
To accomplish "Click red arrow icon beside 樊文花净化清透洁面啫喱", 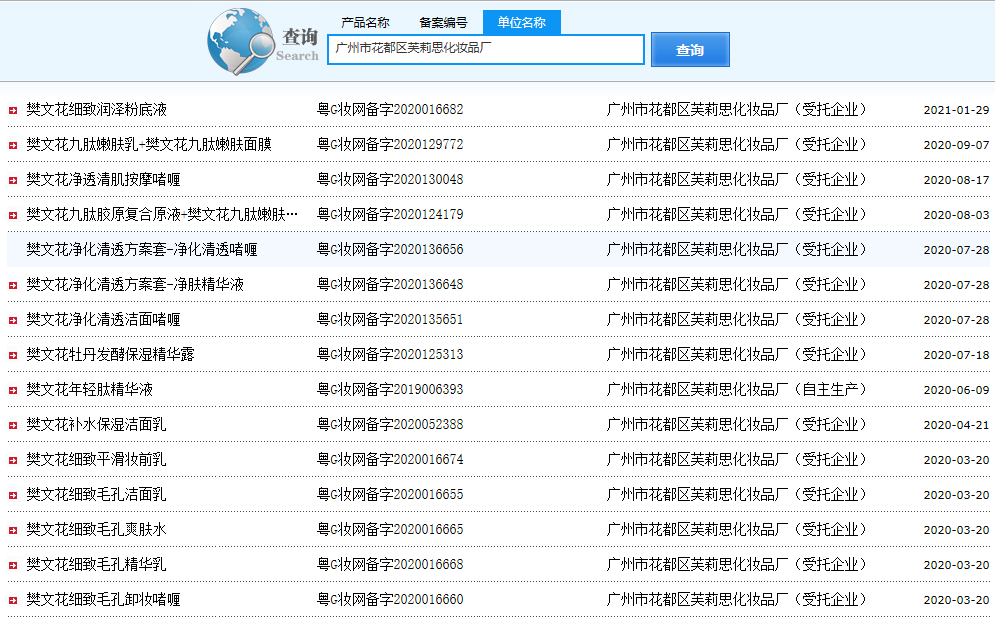I will [13, 321].
